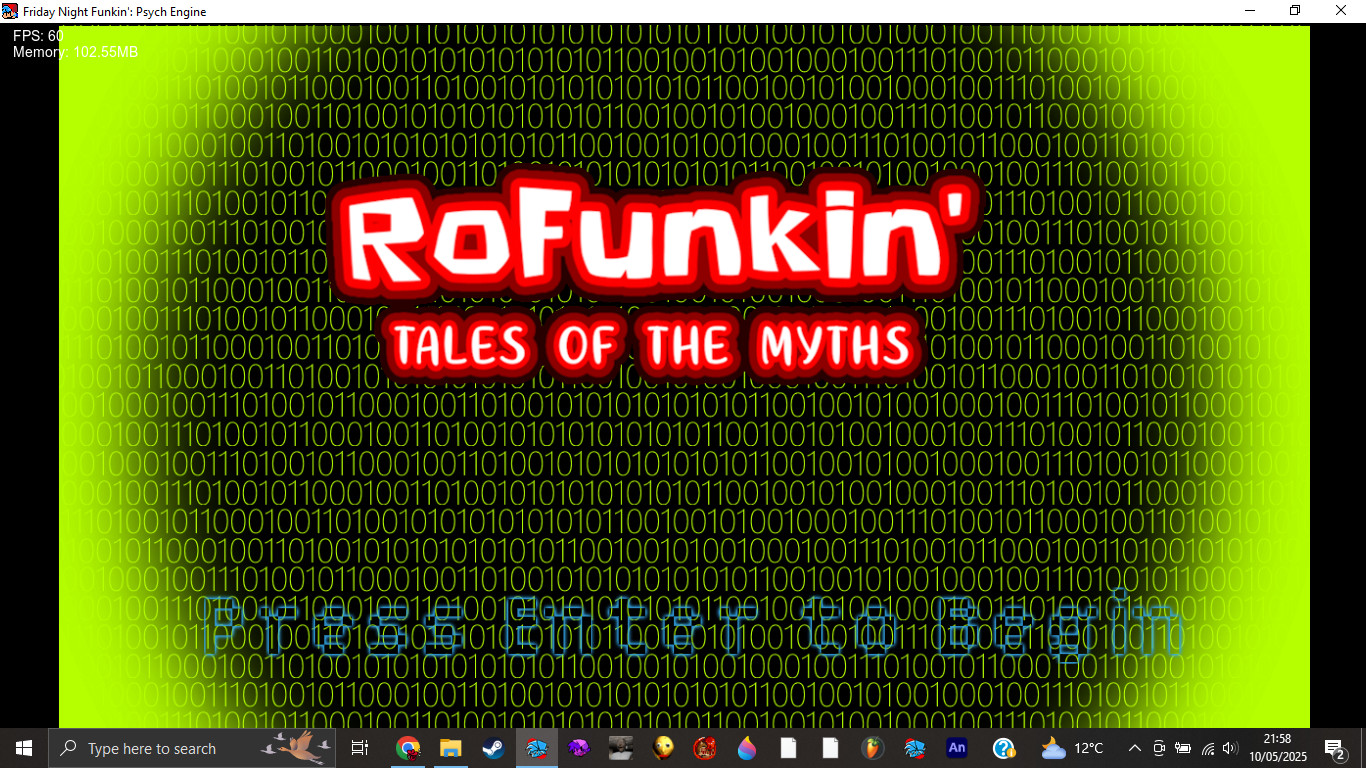Open Adobe Animate from the taskbar

957,748
